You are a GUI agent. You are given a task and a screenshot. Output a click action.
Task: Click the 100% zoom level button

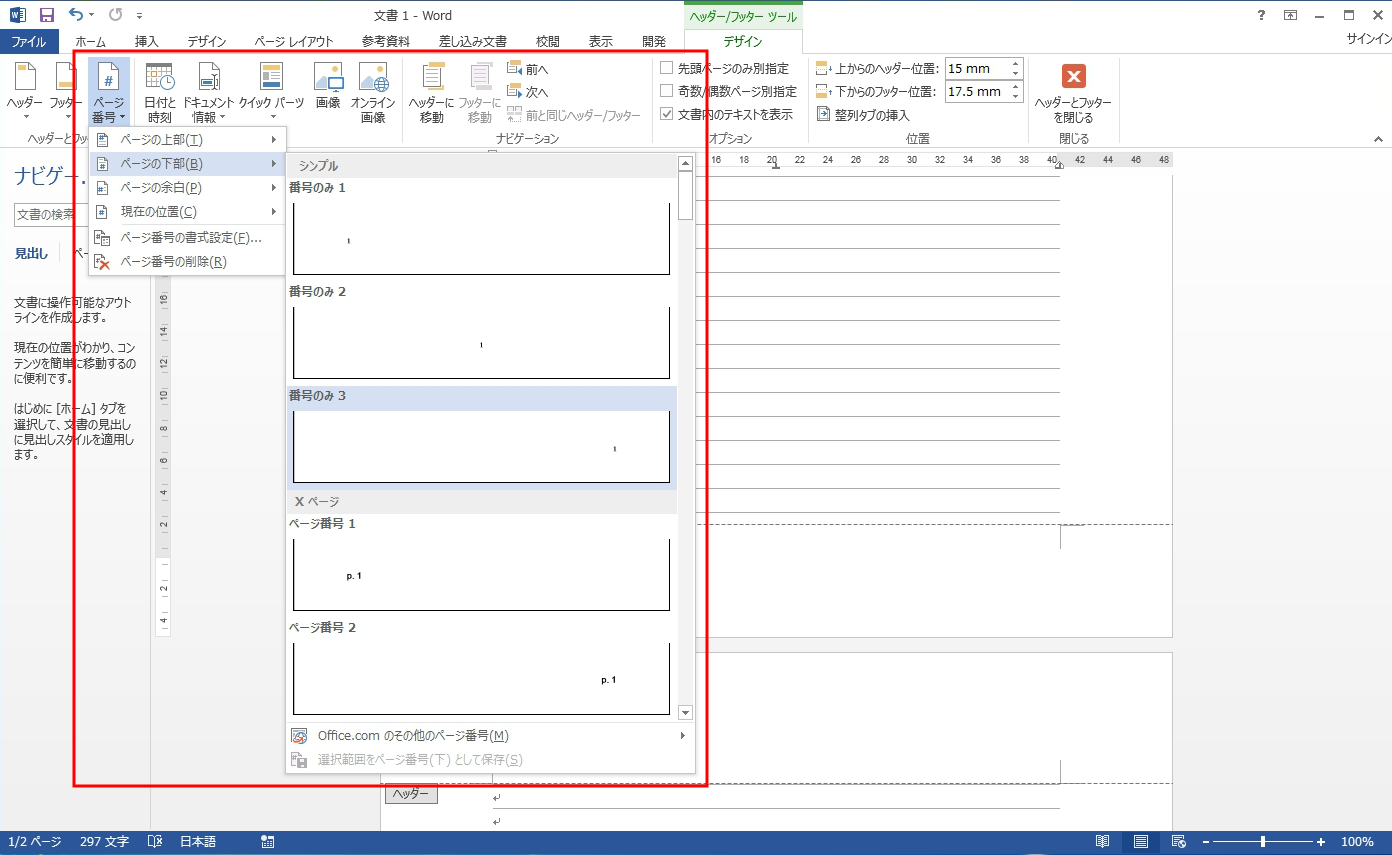1357,842
